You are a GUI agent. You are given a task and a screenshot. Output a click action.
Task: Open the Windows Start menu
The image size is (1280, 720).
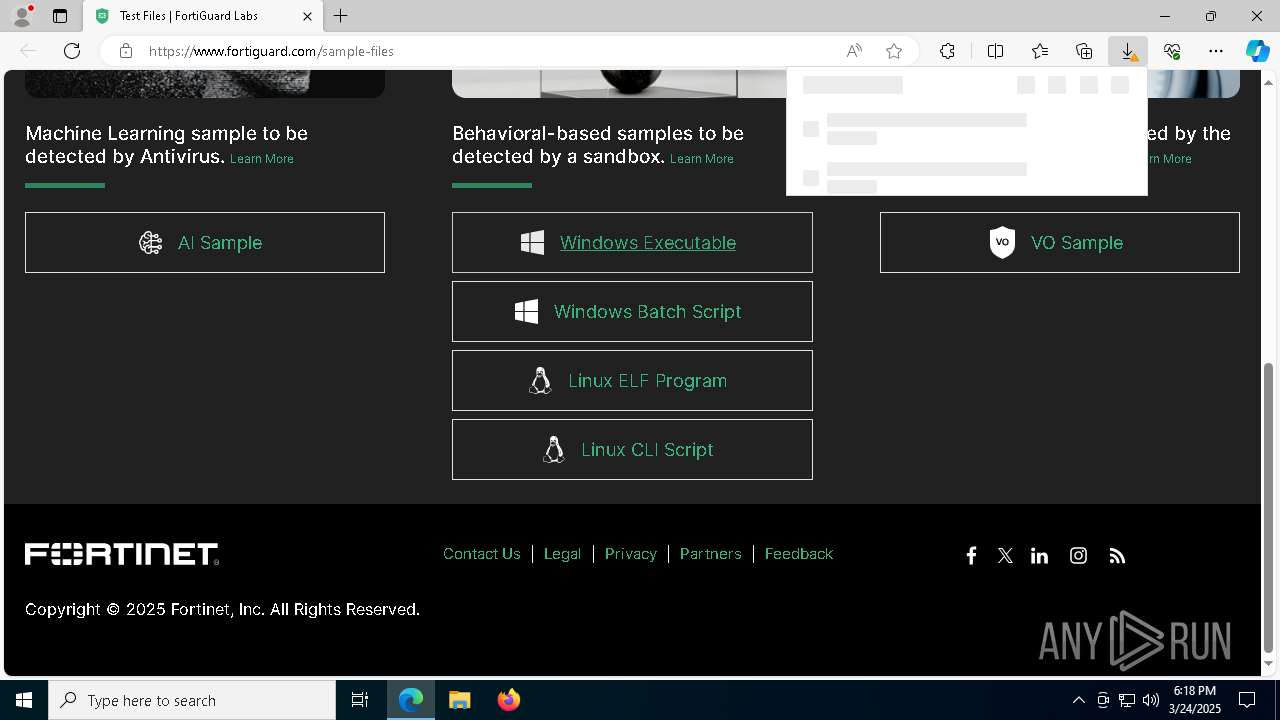pyautogui.click(x=24, y=700)
